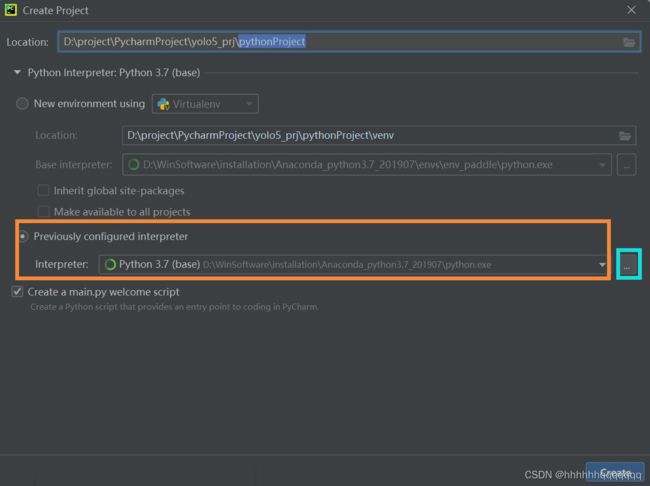Click the 'Create a Python script that provides' description text

pos(175,307)
